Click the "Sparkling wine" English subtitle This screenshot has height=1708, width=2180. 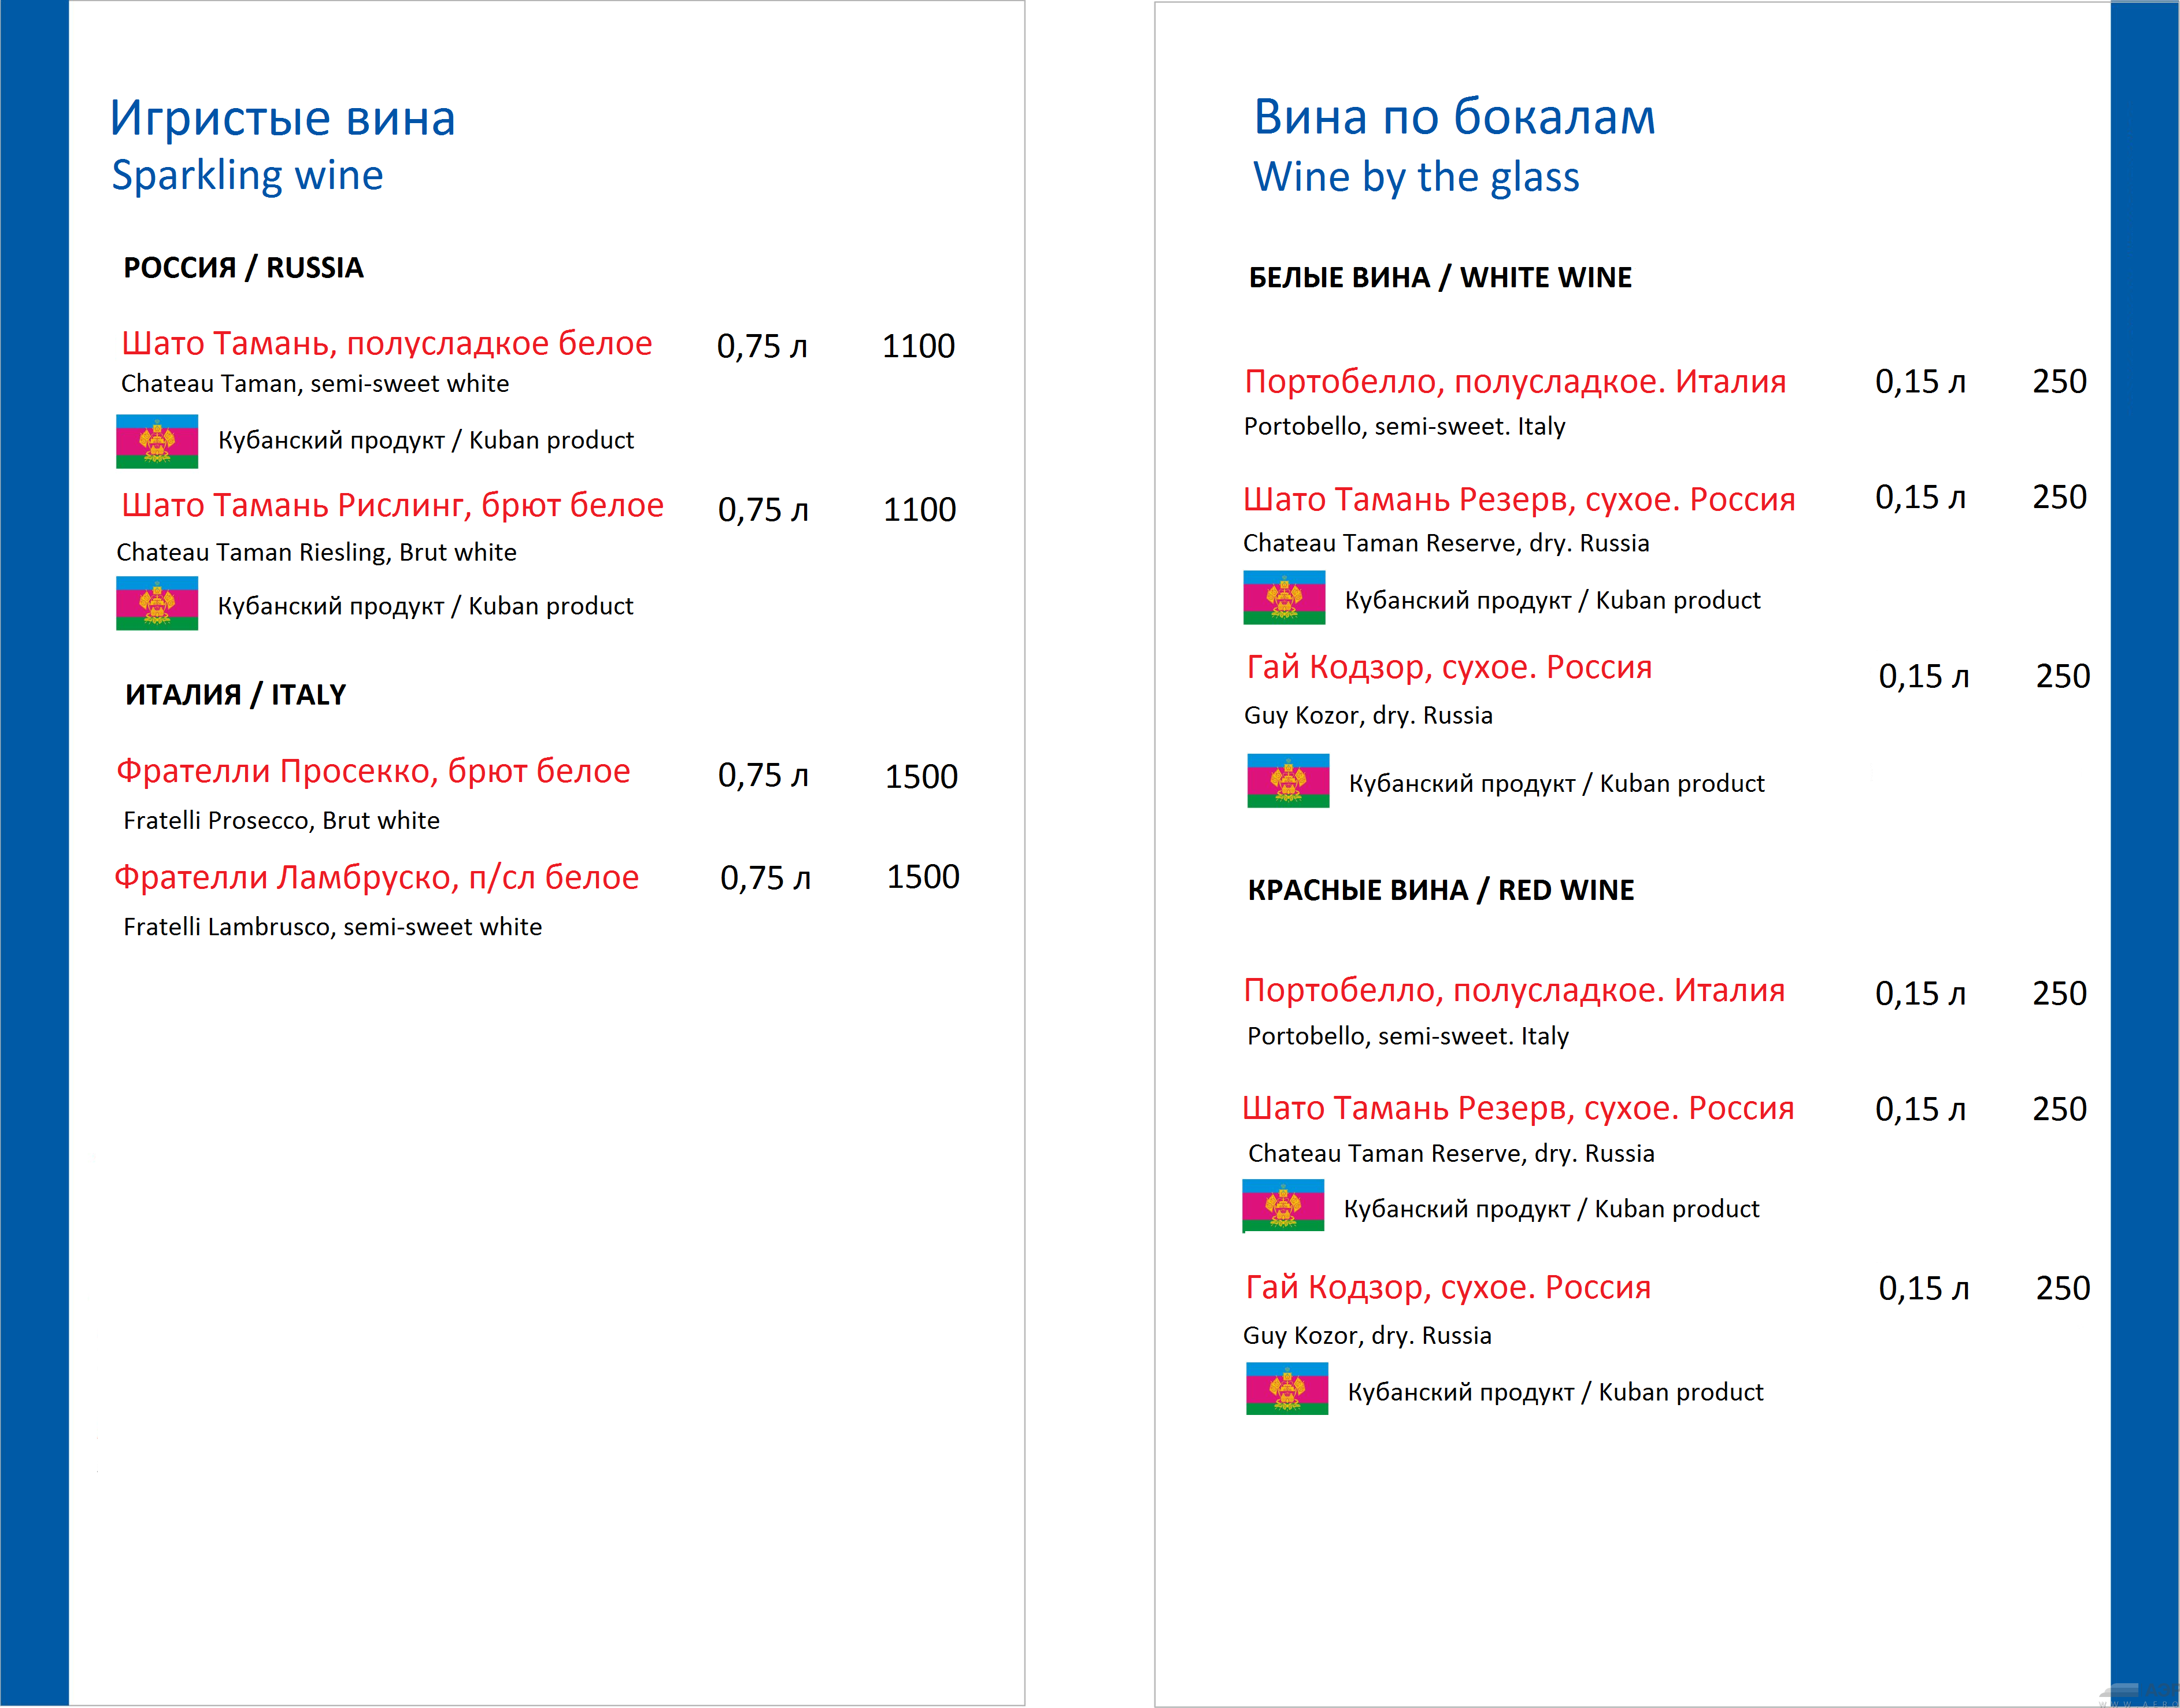pyautogui.click(x=247, y=175)
